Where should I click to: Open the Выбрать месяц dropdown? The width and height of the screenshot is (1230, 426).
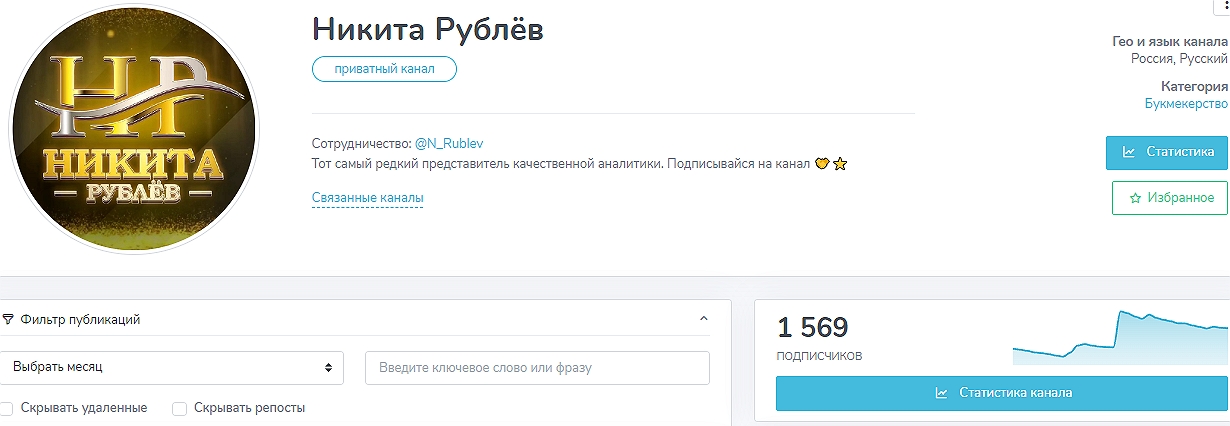(x=172, y=367)
